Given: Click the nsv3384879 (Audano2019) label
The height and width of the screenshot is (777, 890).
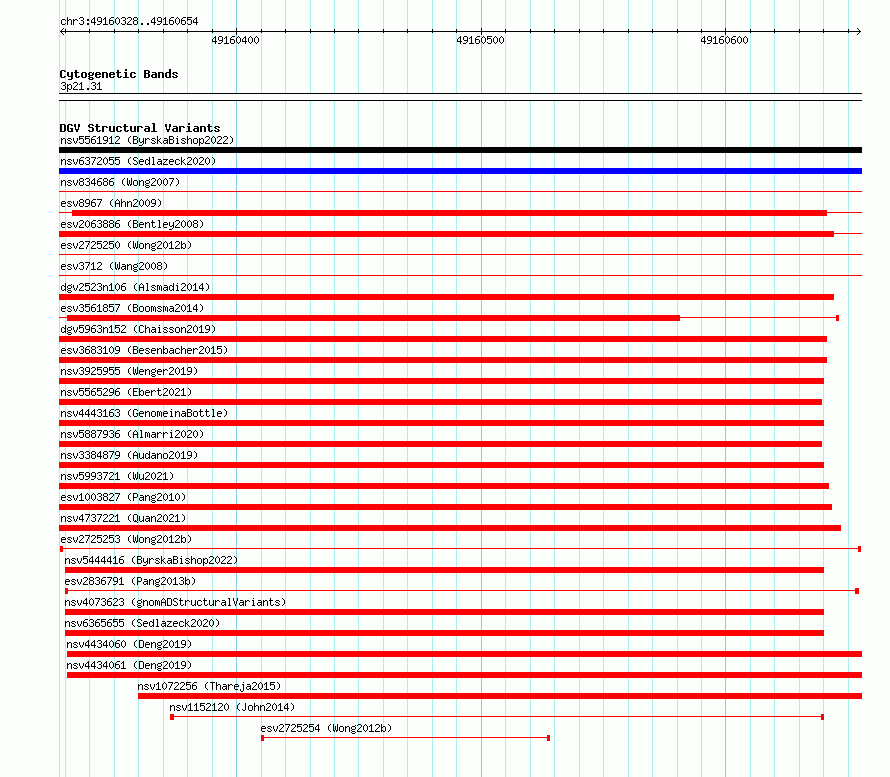Looking at the screenshot, I should pos(129,455).
